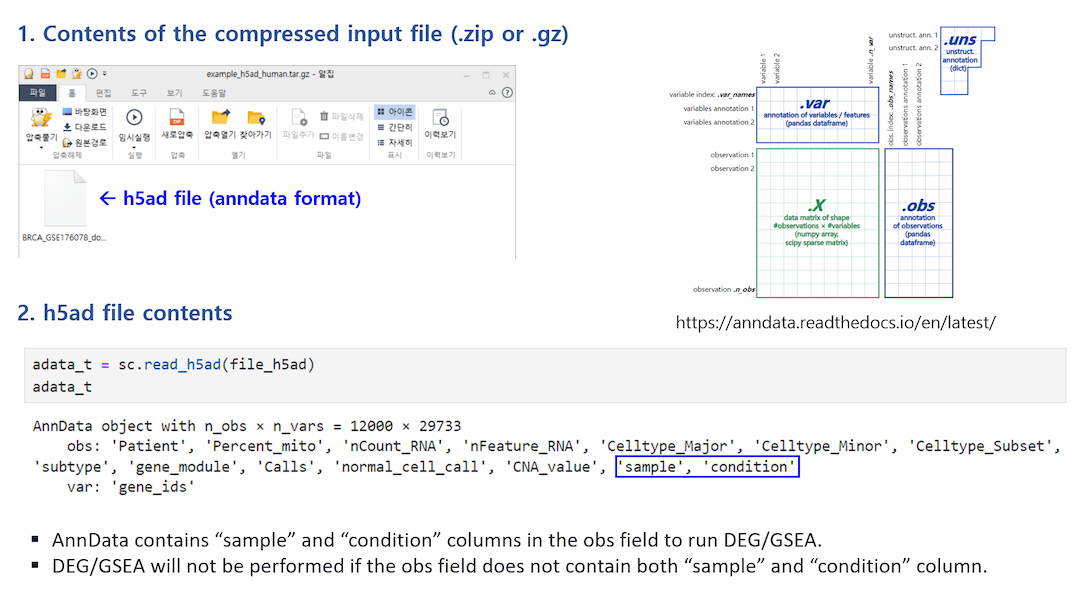
Task: Click the 원본경로 extract button
Action: click(x=85, y=142)
